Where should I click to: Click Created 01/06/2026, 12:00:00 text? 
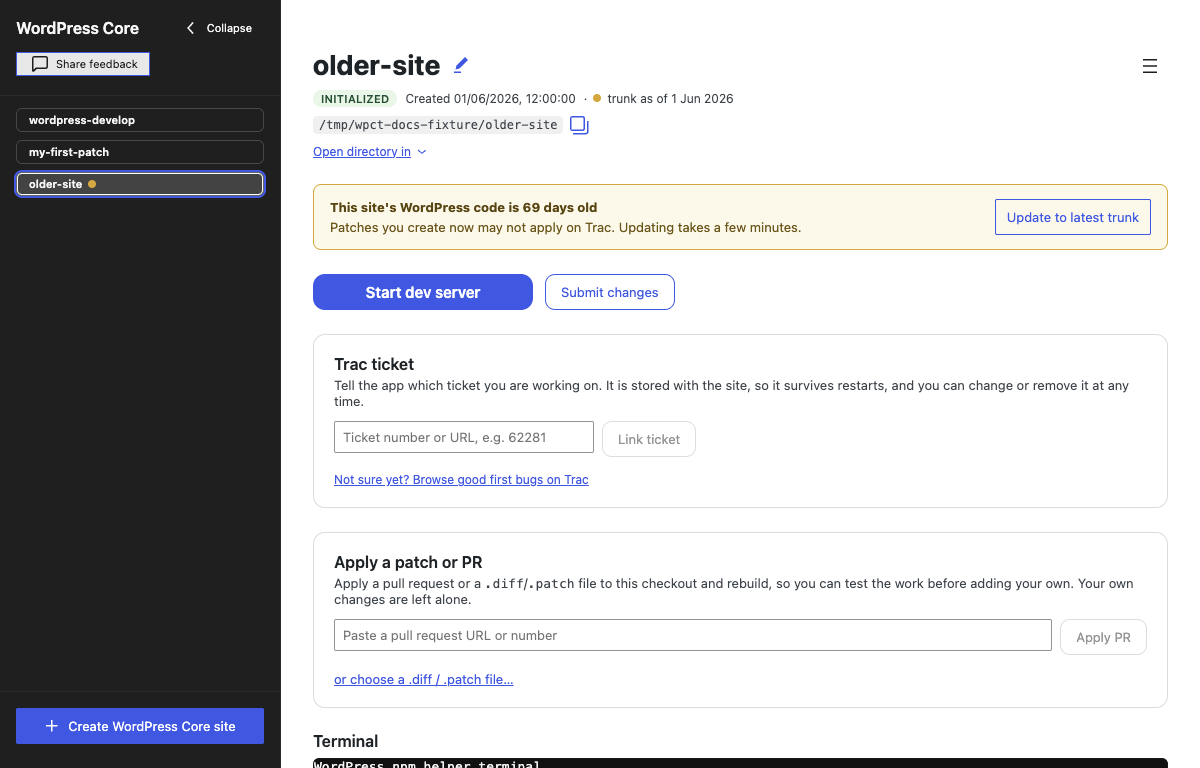pyautogui.click(x=490, y=99)
